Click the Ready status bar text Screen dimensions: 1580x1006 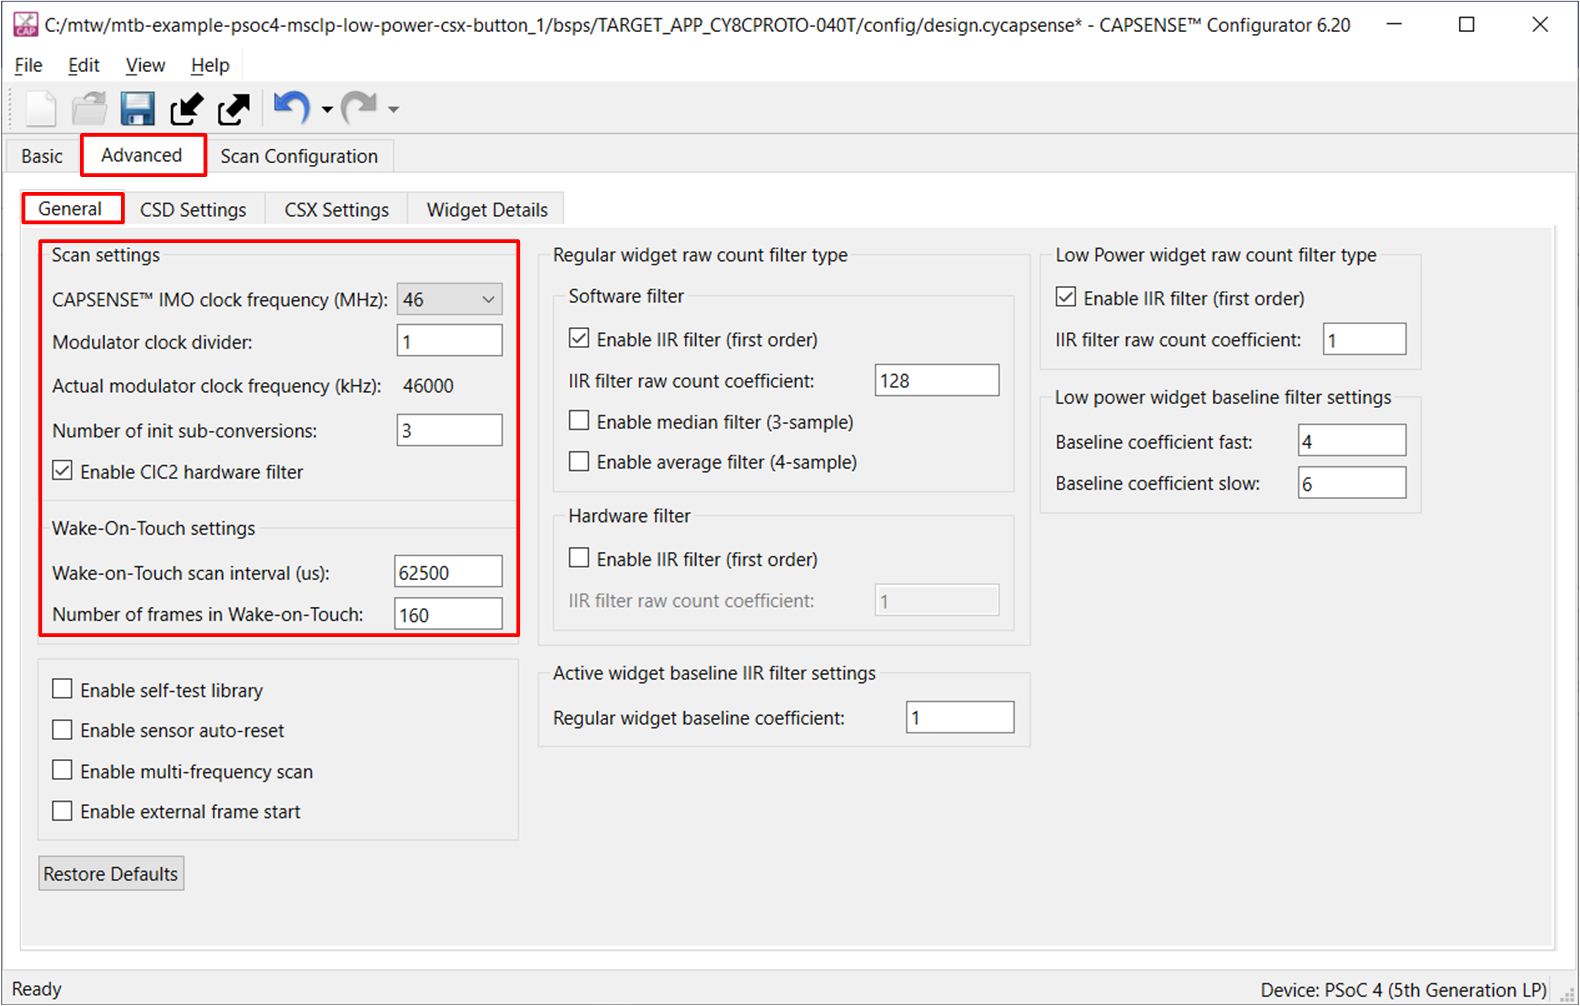tap(37, 989)
